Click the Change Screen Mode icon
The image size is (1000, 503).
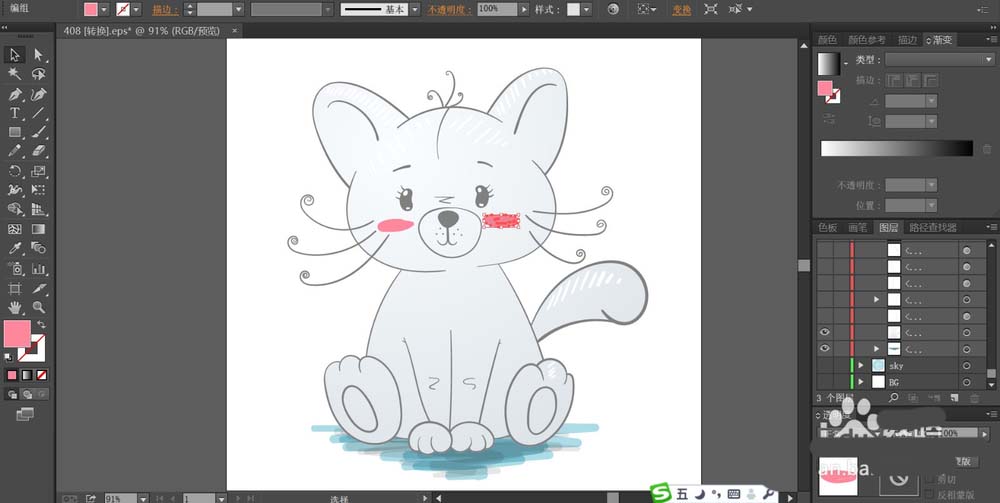(x=25, y=414)
